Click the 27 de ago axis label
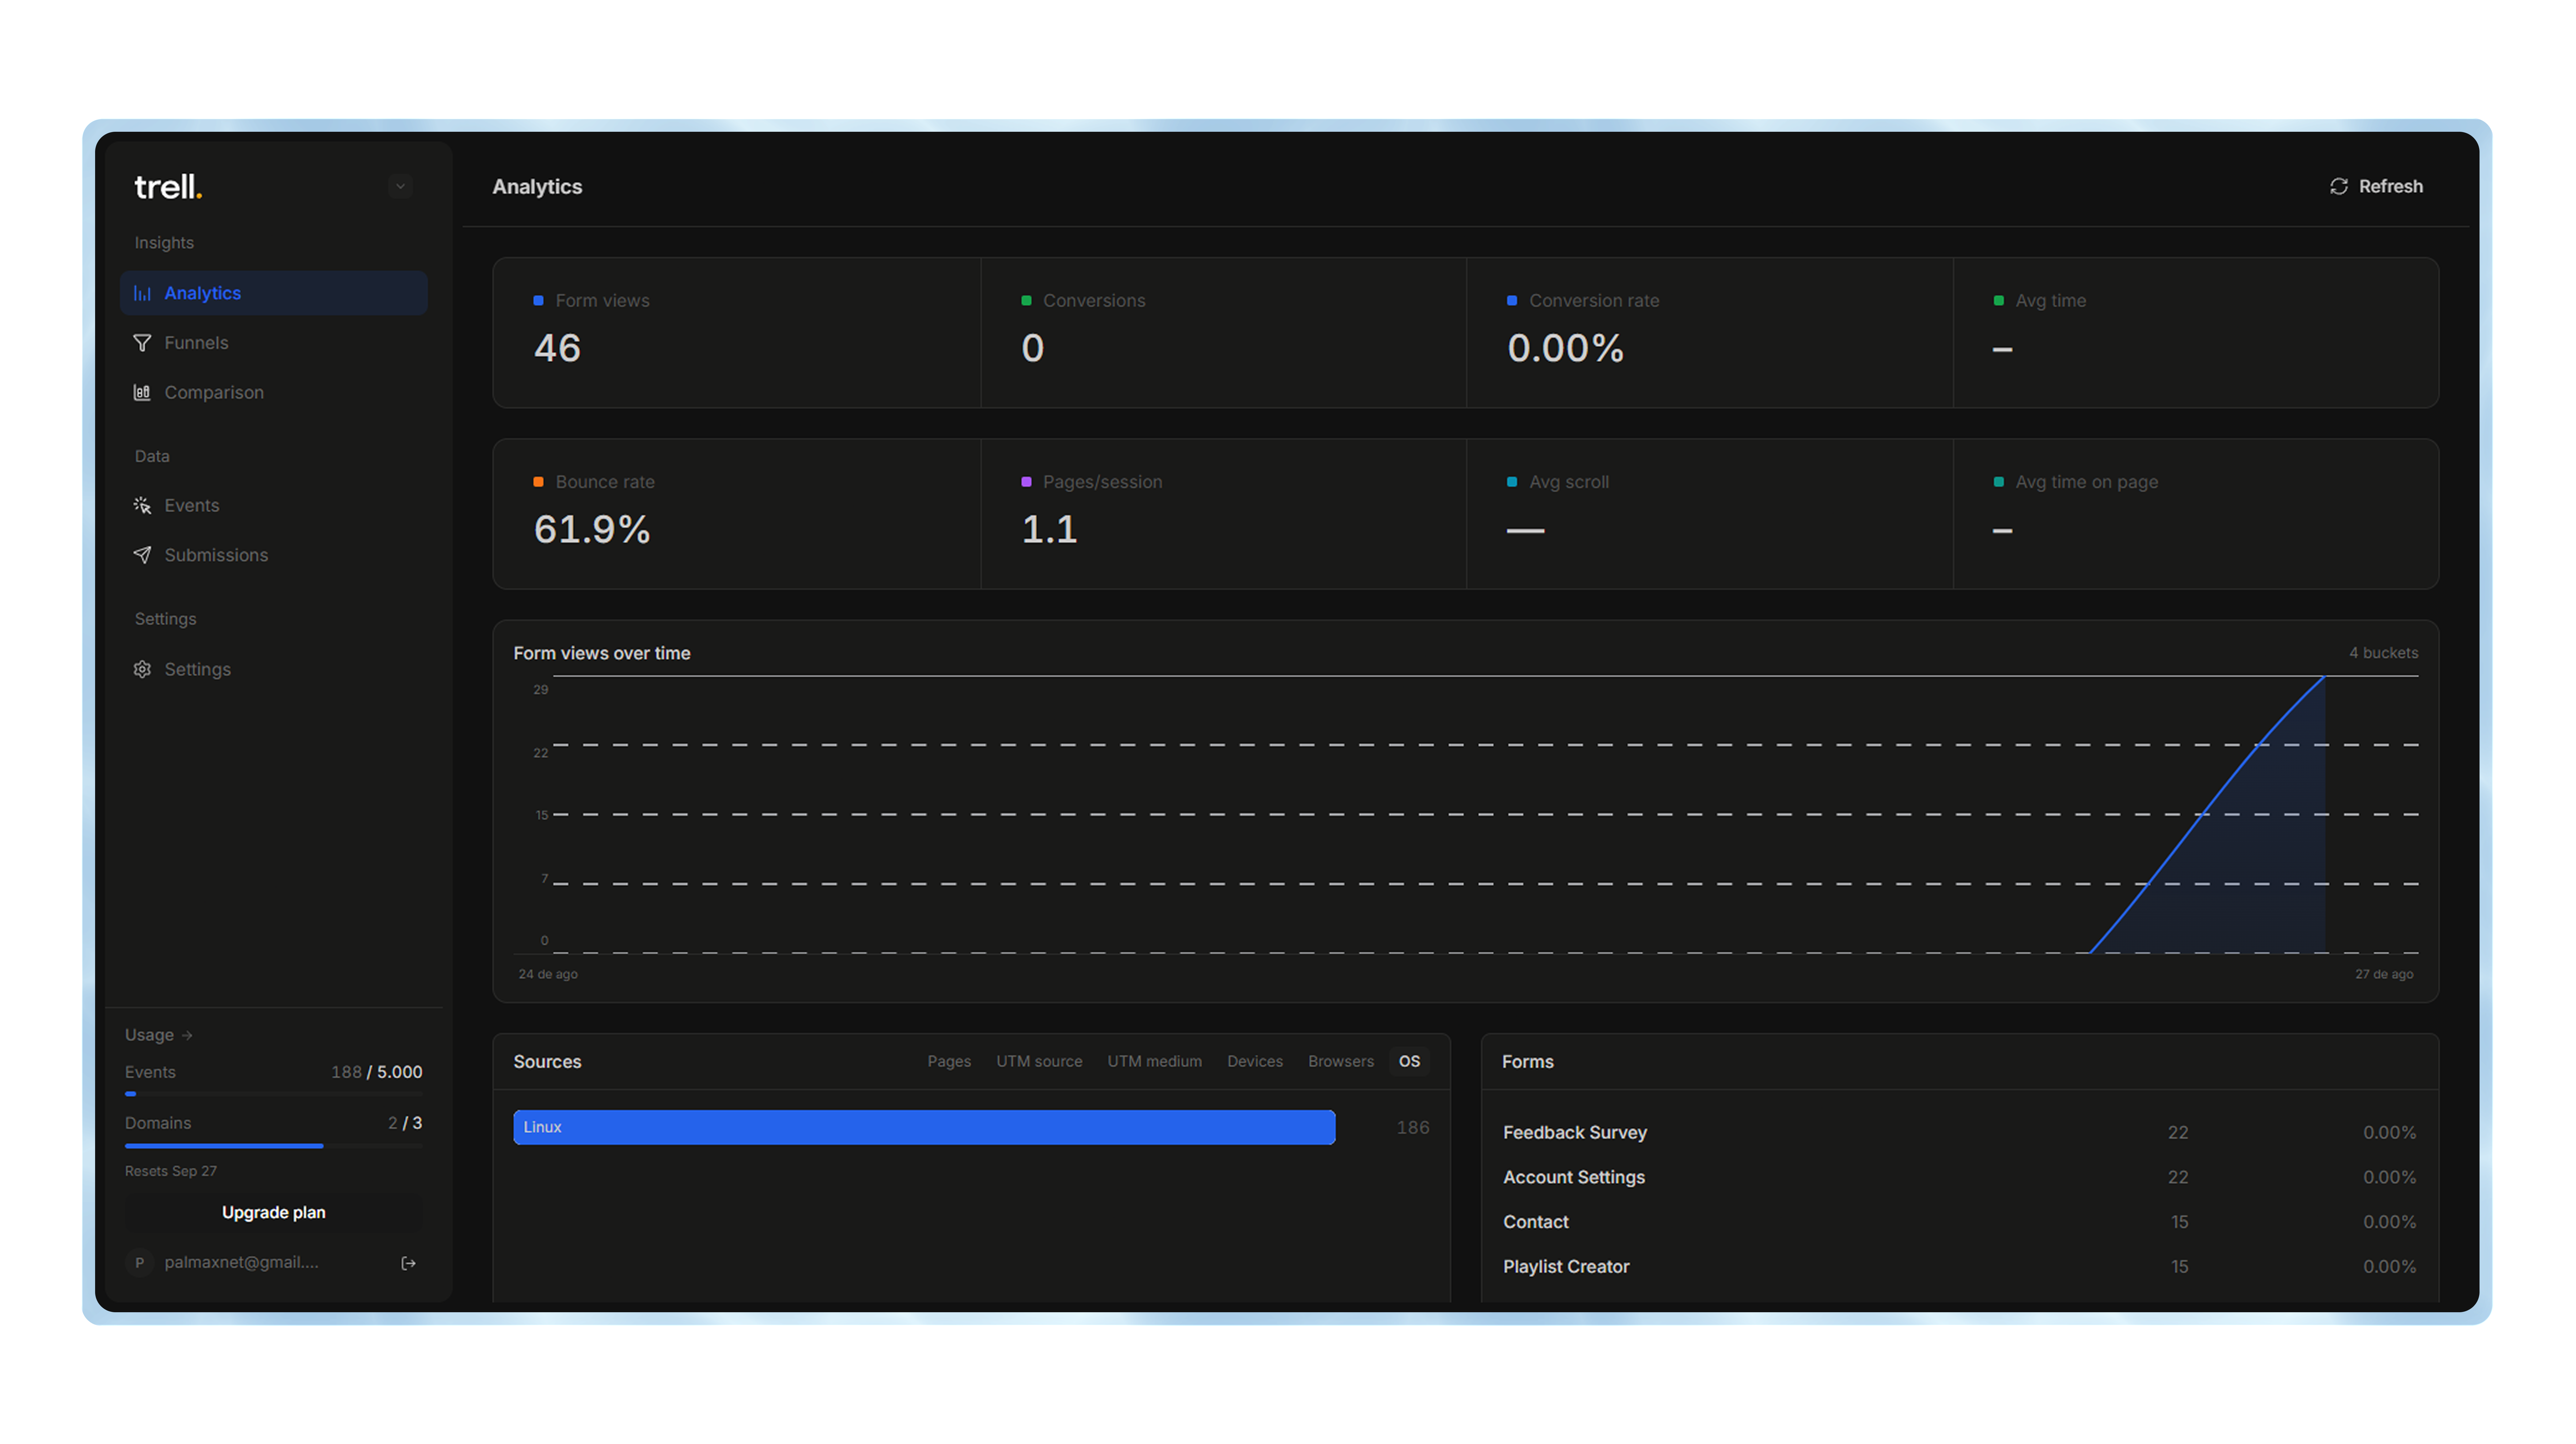Image resolution: width=2576 pixels, height=1444 pixels. click(x=2384, y=974)
